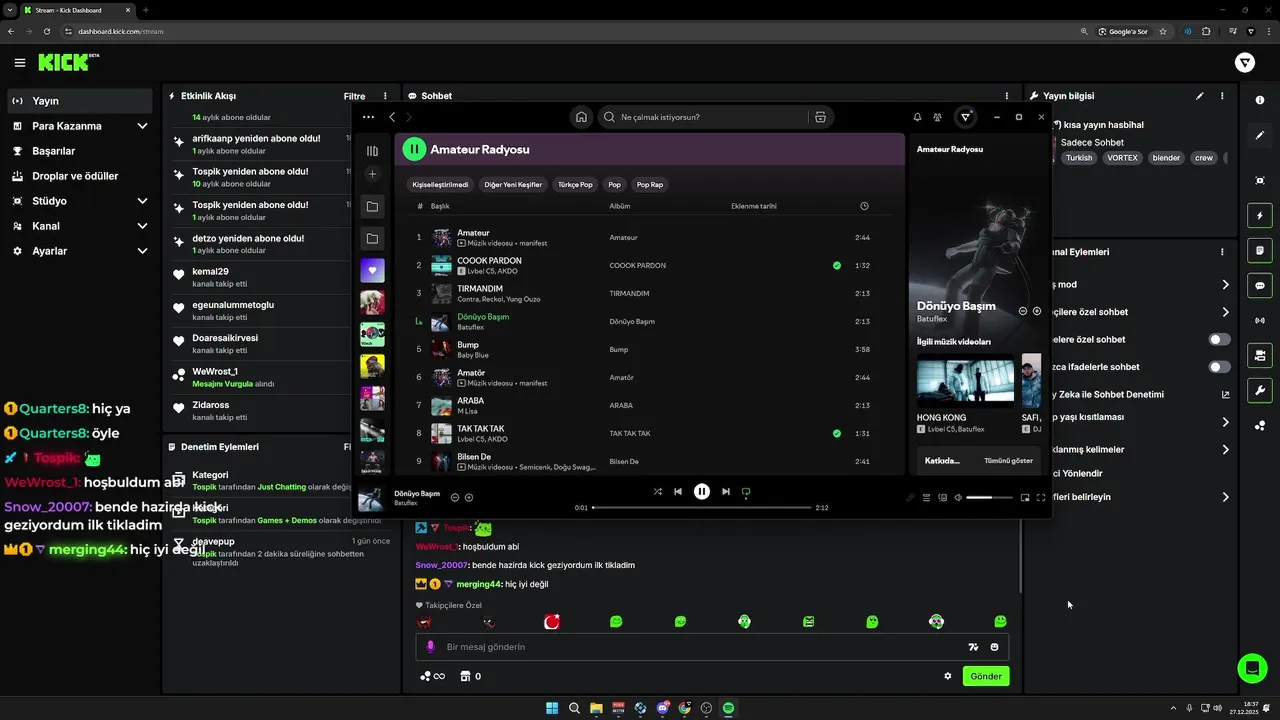Toggle the first özel sohbet switch
The height and width of the screenshot is (720, 1280).
(x=1219, y=339)
